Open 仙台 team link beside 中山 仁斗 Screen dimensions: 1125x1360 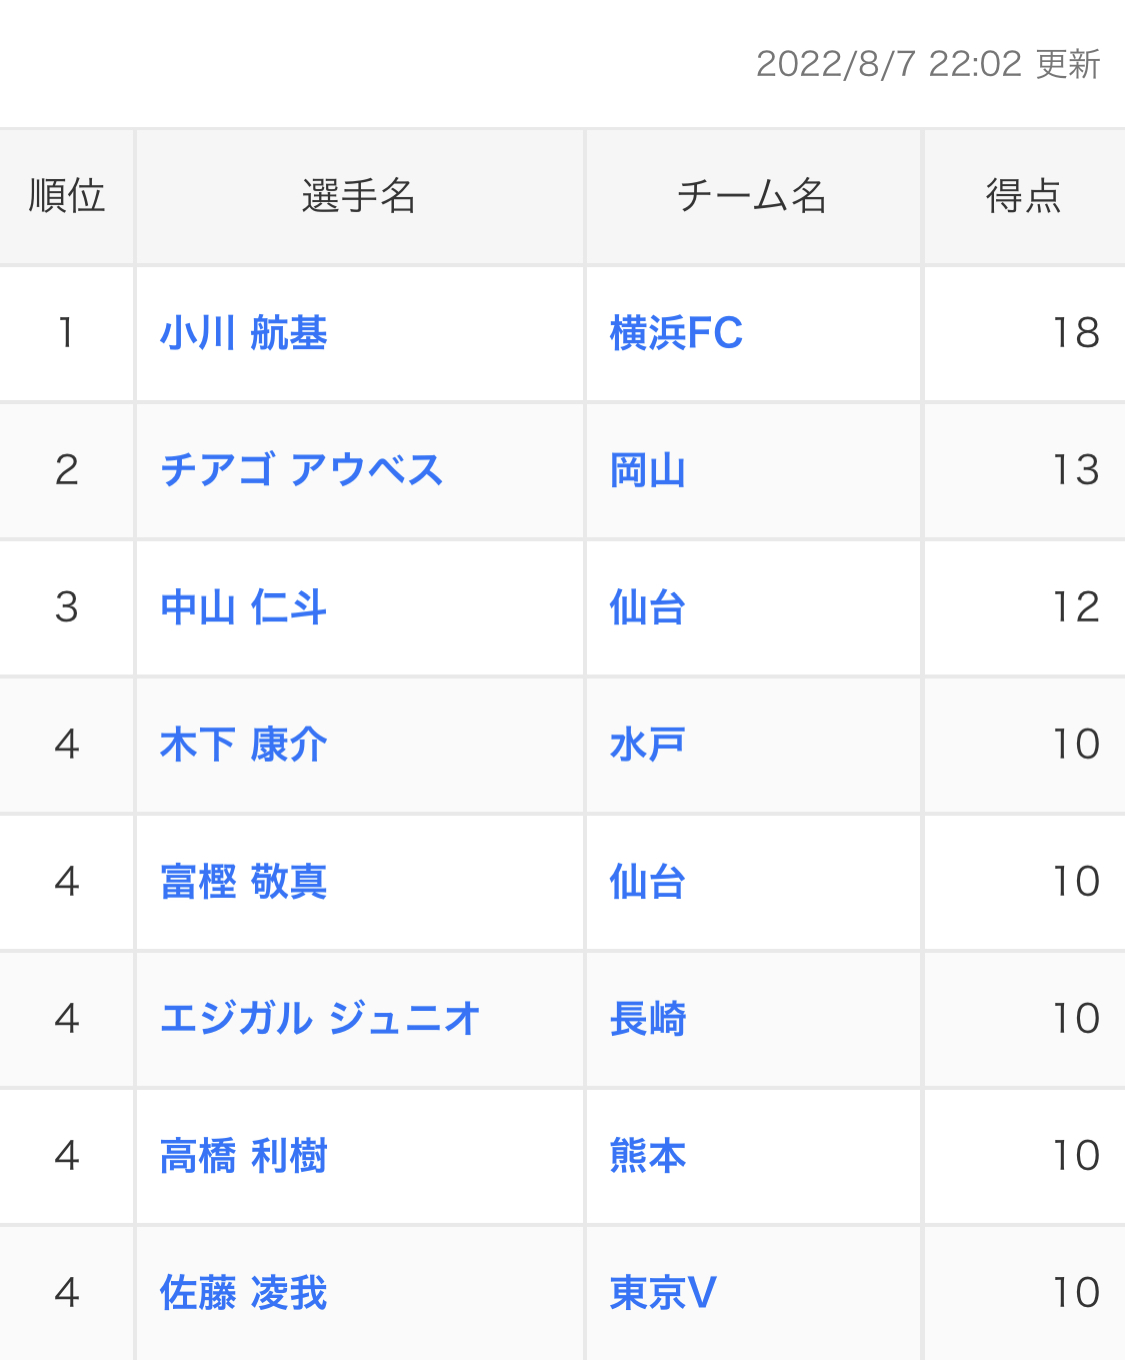647,607
